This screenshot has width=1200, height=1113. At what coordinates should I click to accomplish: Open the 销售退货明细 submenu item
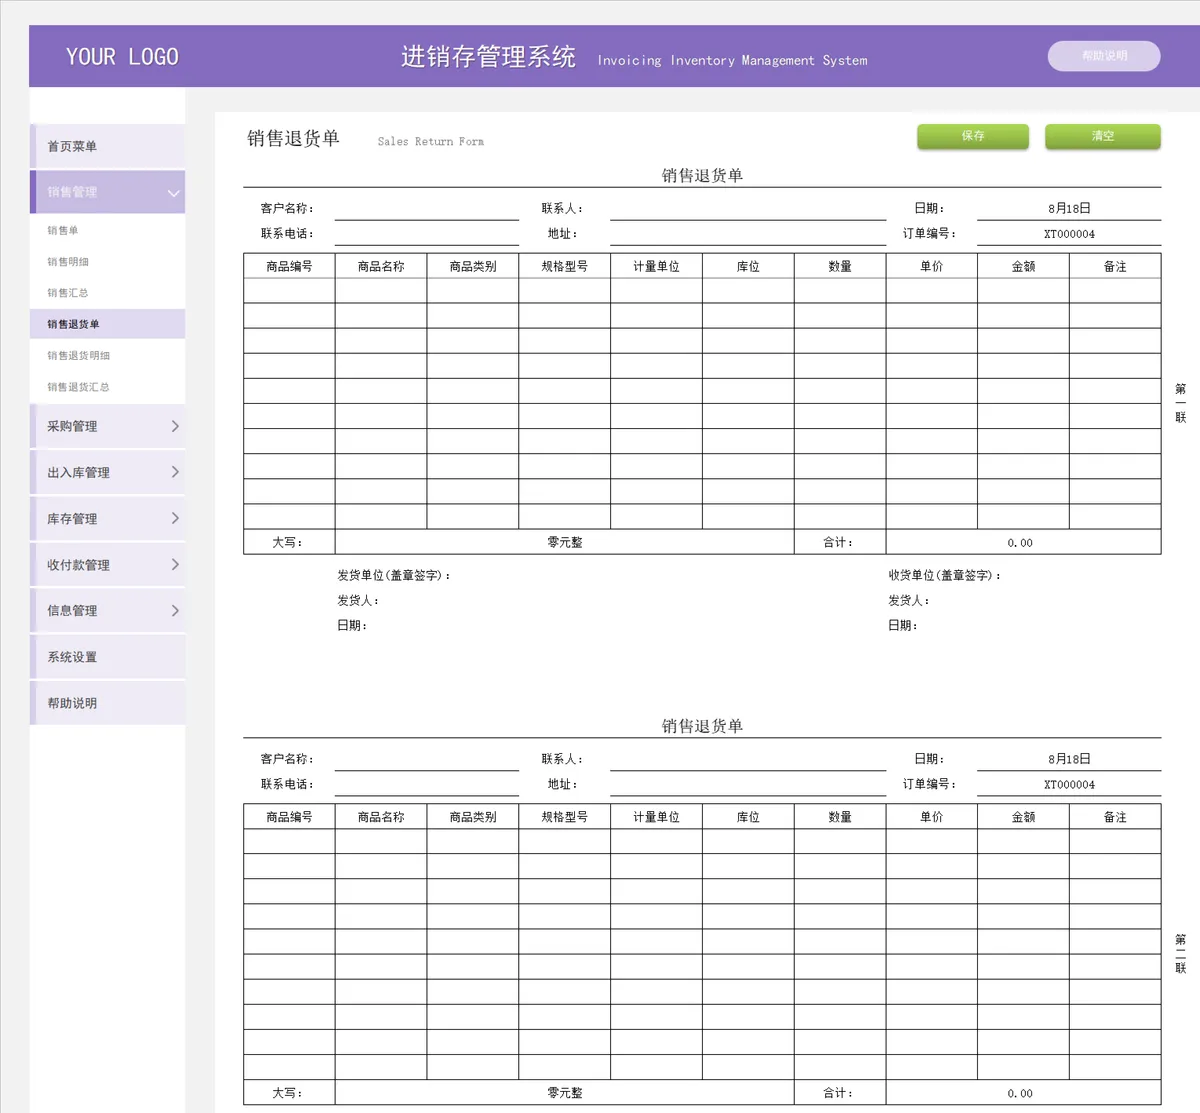click(x=78, y=355)
